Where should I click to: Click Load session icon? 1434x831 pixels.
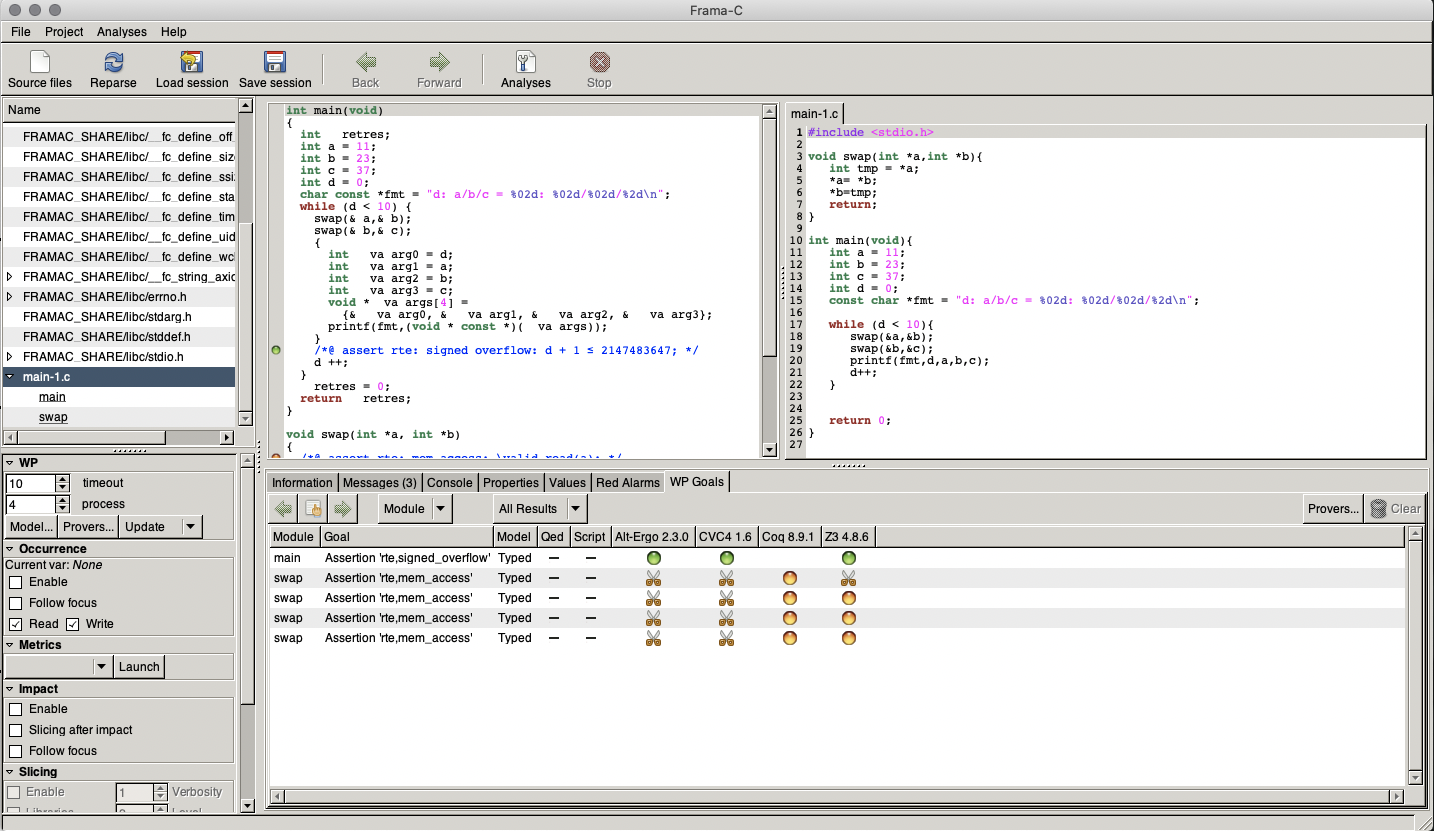click(x=192, y=63)
